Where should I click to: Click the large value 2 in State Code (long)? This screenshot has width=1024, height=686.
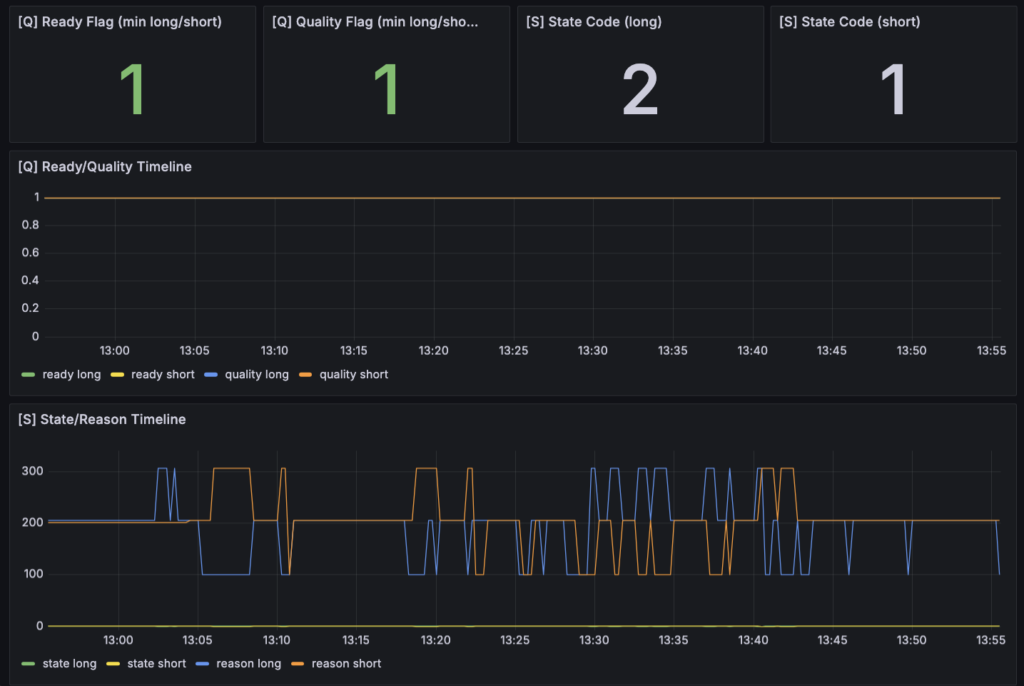[640, 91]
